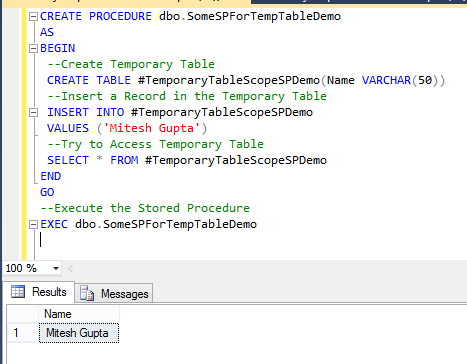Image resolution: width=467 pixels, height=364 pixels.
Task: Select row number 1 header in results
Action: 23,333
